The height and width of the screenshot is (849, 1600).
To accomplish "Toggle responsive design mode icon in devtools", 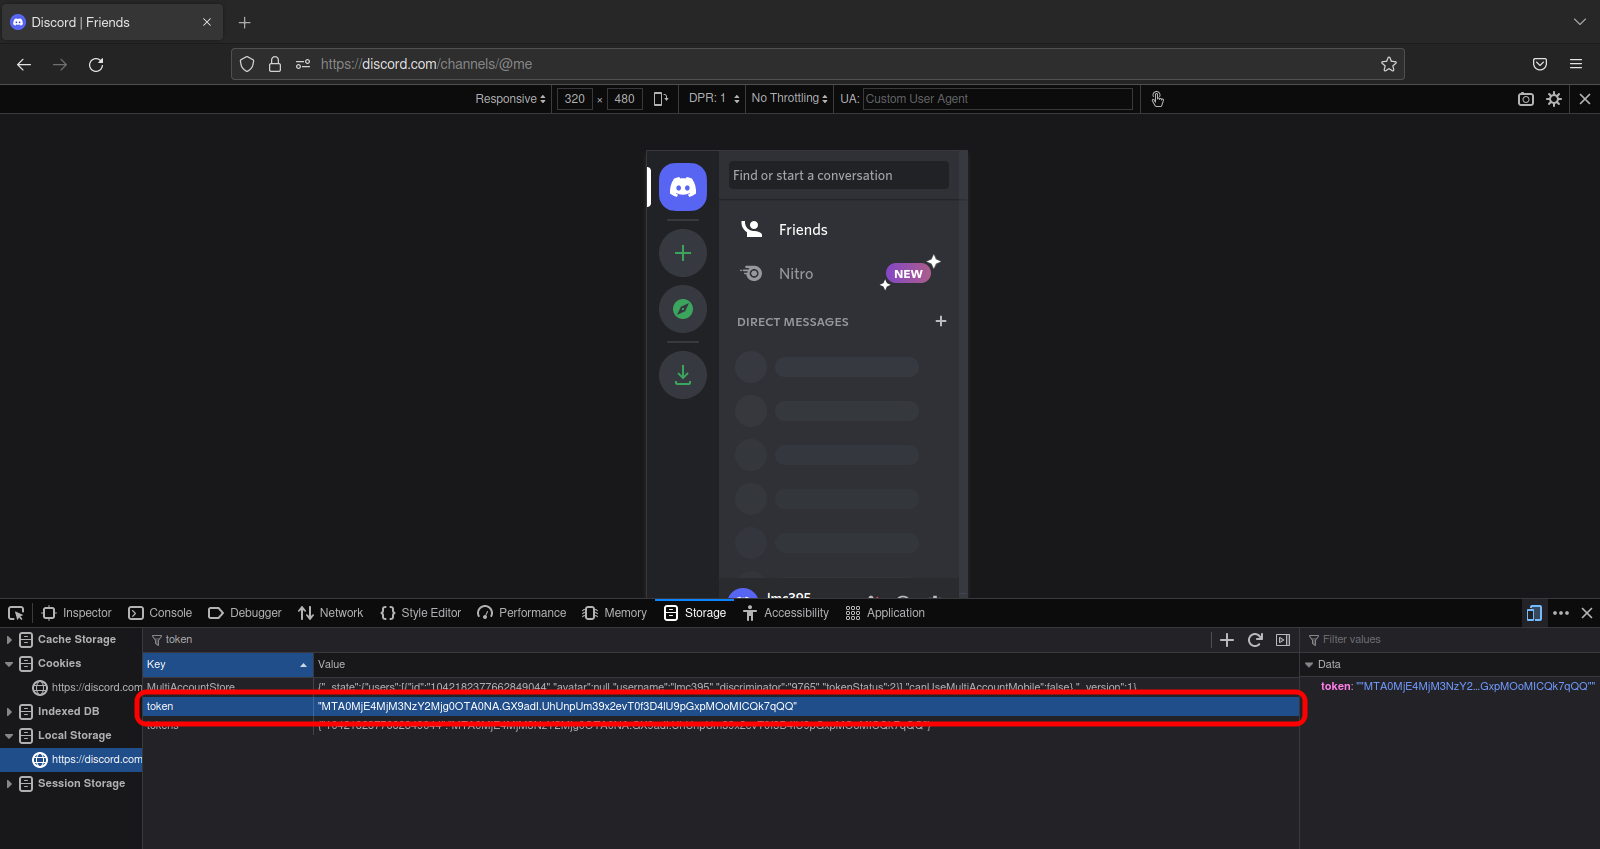I will pos(1534,613).
